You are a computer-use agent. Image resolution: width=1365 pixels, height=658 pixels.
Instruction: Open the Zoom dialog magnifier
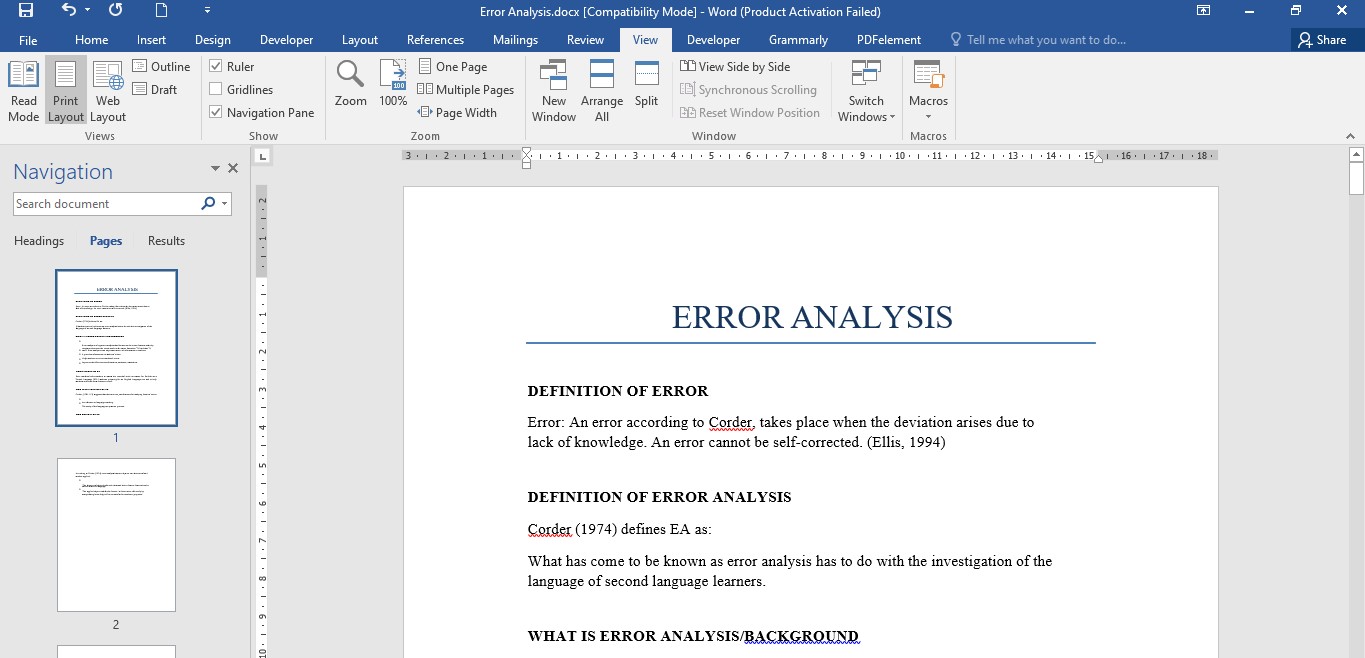tap(350, 84)
